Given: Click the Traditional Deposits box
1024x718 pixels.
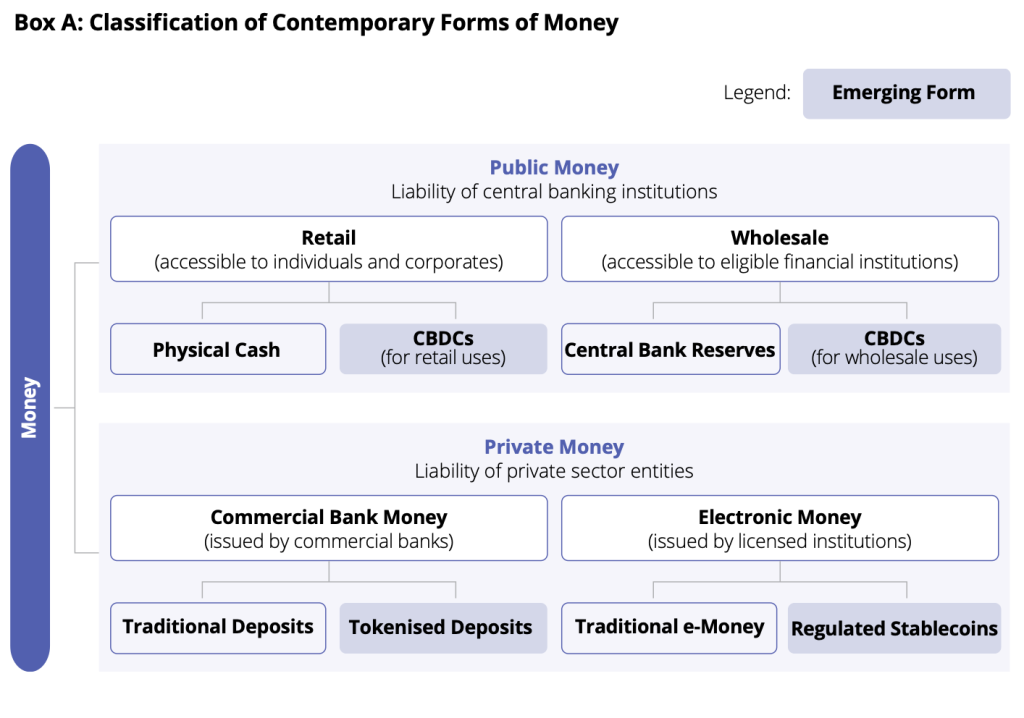Looking at the screenshot, I should coord(217,628).
